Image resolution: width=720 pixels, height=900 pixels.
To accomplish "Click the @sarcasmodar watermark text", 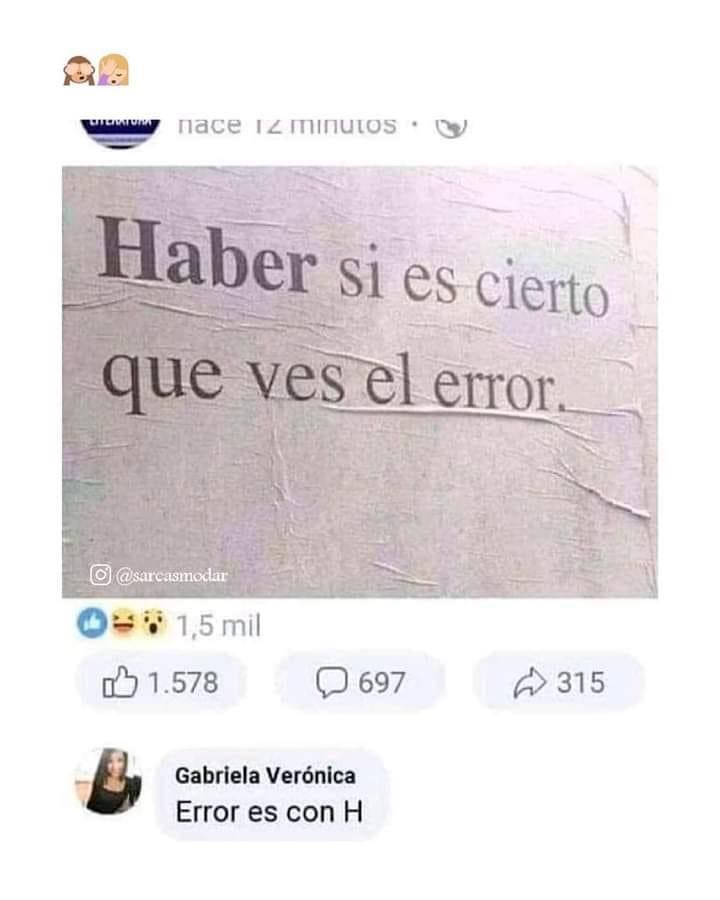I will [x=172, y=575].
